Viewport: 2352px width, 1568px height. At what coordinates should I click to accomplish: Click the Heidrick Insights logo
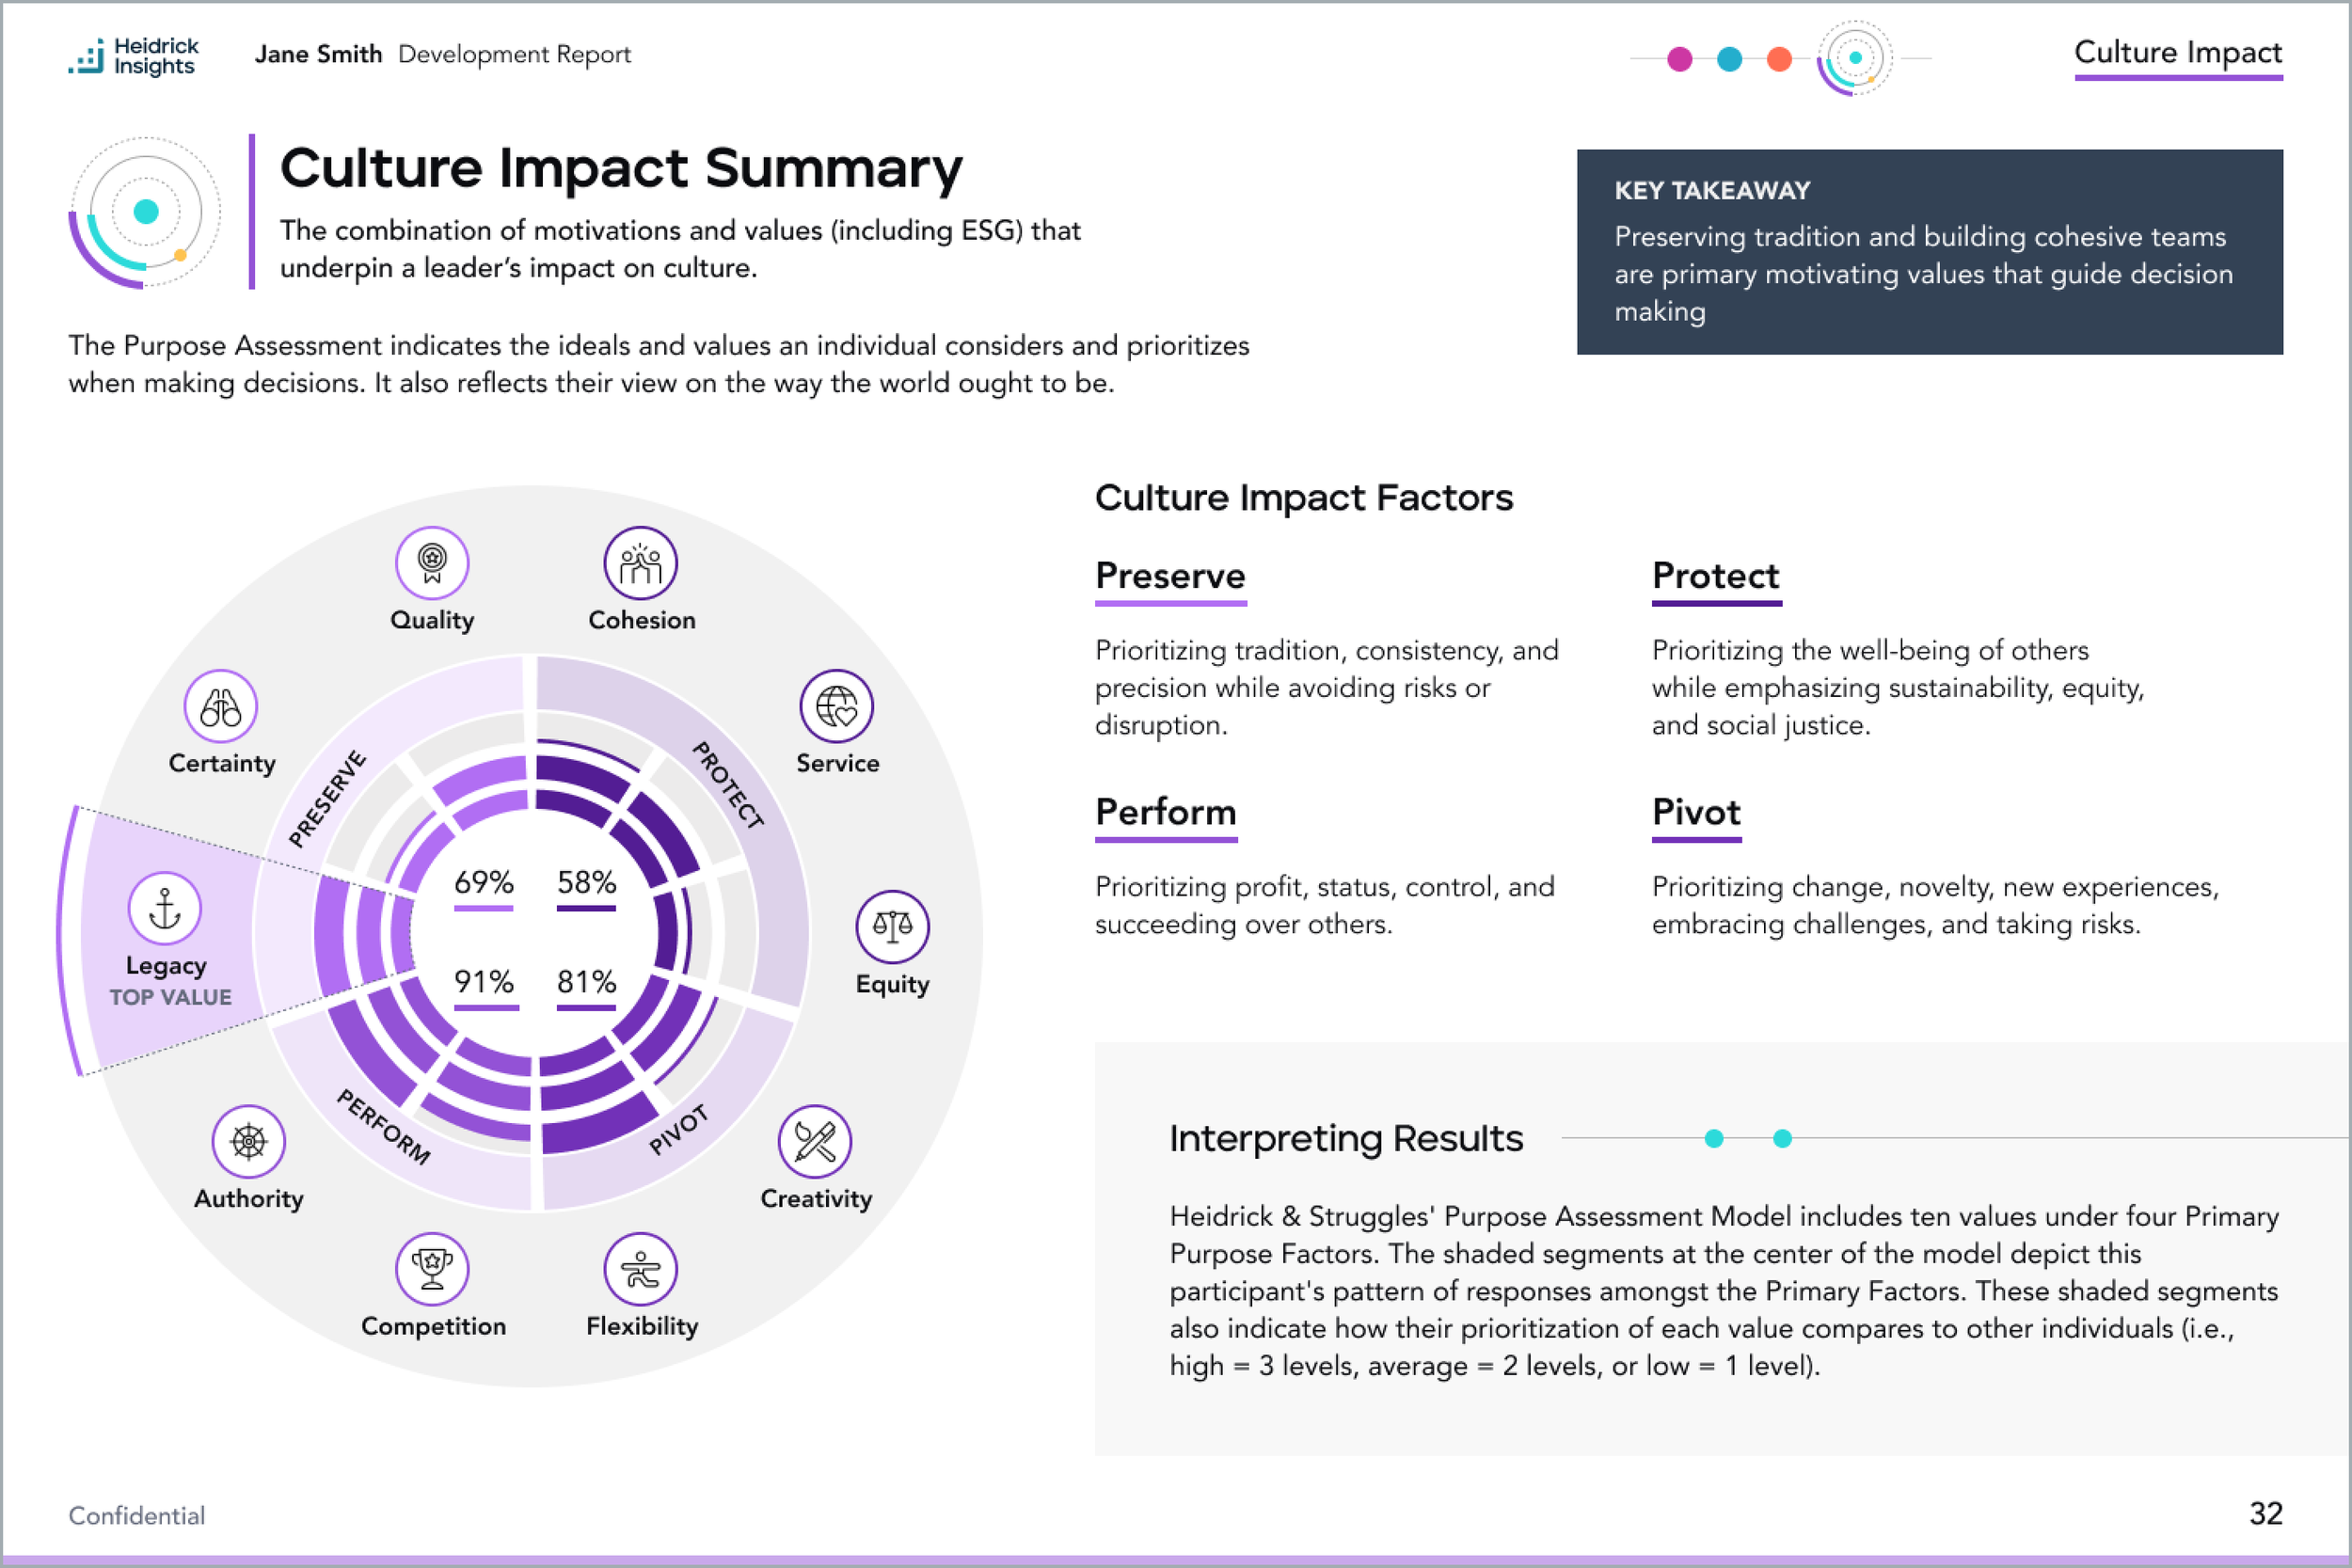134,56
